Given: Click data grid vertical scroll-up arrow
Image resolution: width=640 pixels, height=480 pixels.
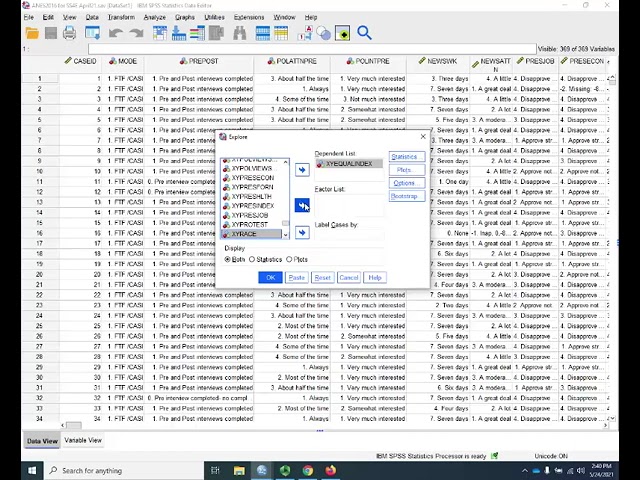Looking at the screenshot, I should coord(612,77).
